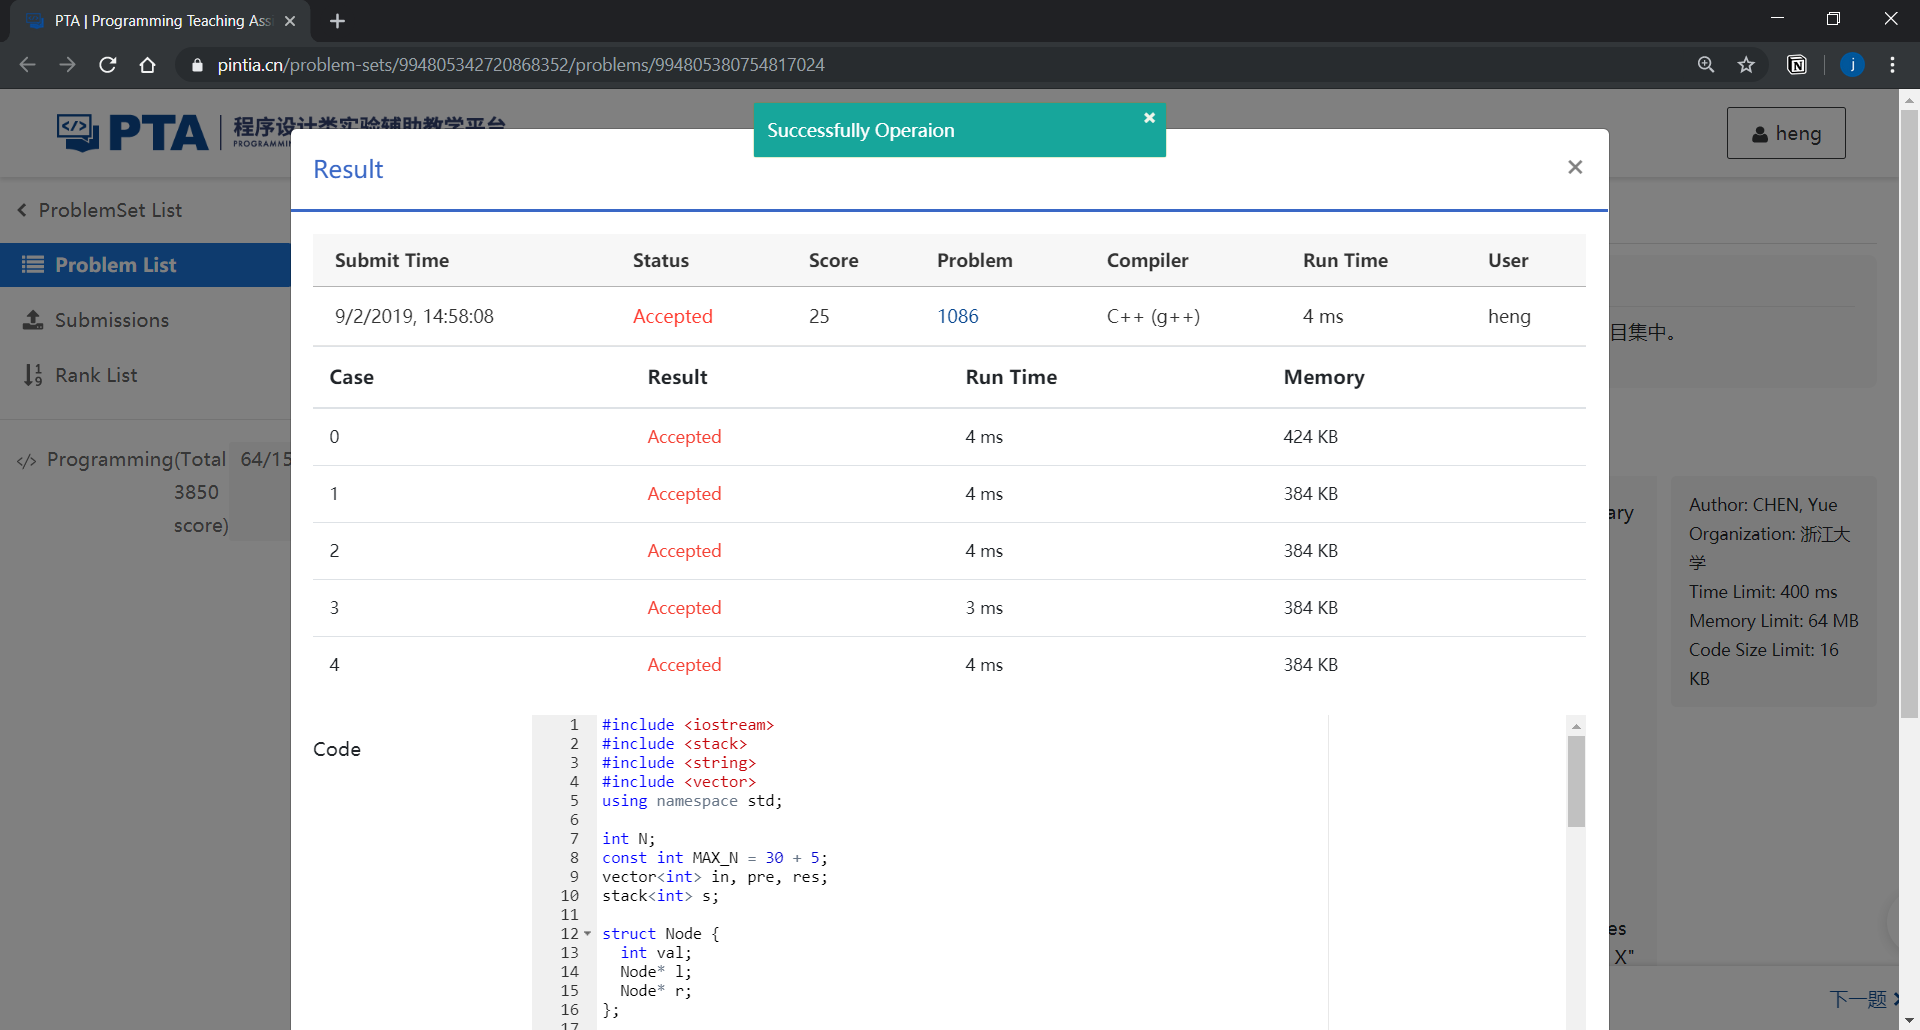
Task: Bookmark this page with the star icon
Action: pos(1746,65)
